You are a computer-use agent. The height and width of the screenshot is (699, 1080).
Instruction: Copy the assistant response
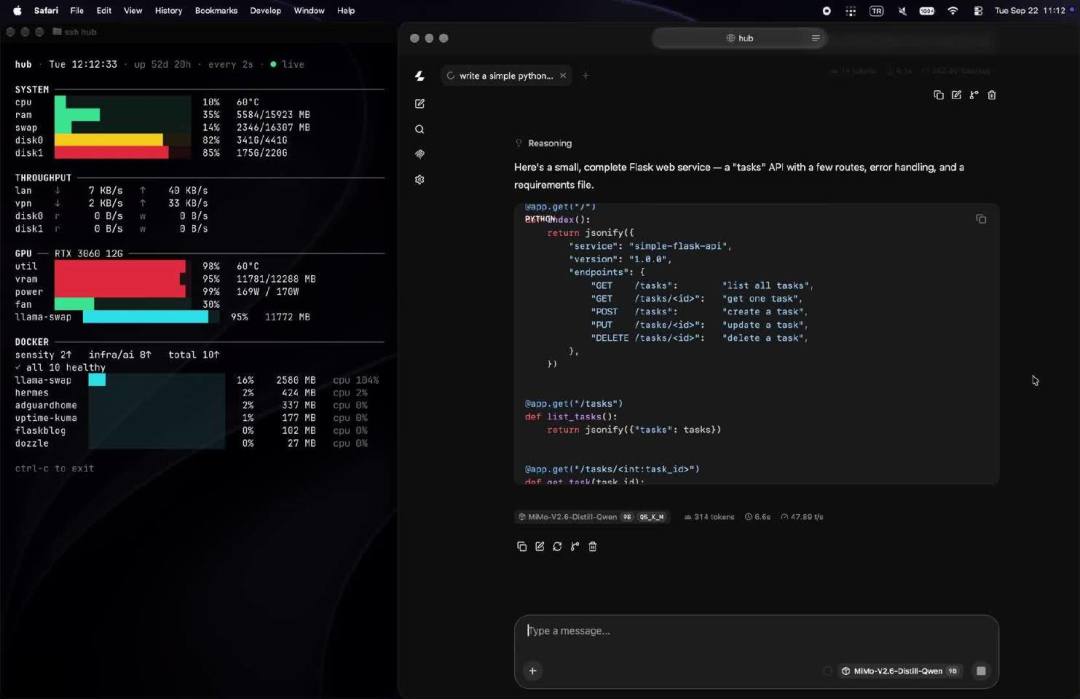[521, 546]
